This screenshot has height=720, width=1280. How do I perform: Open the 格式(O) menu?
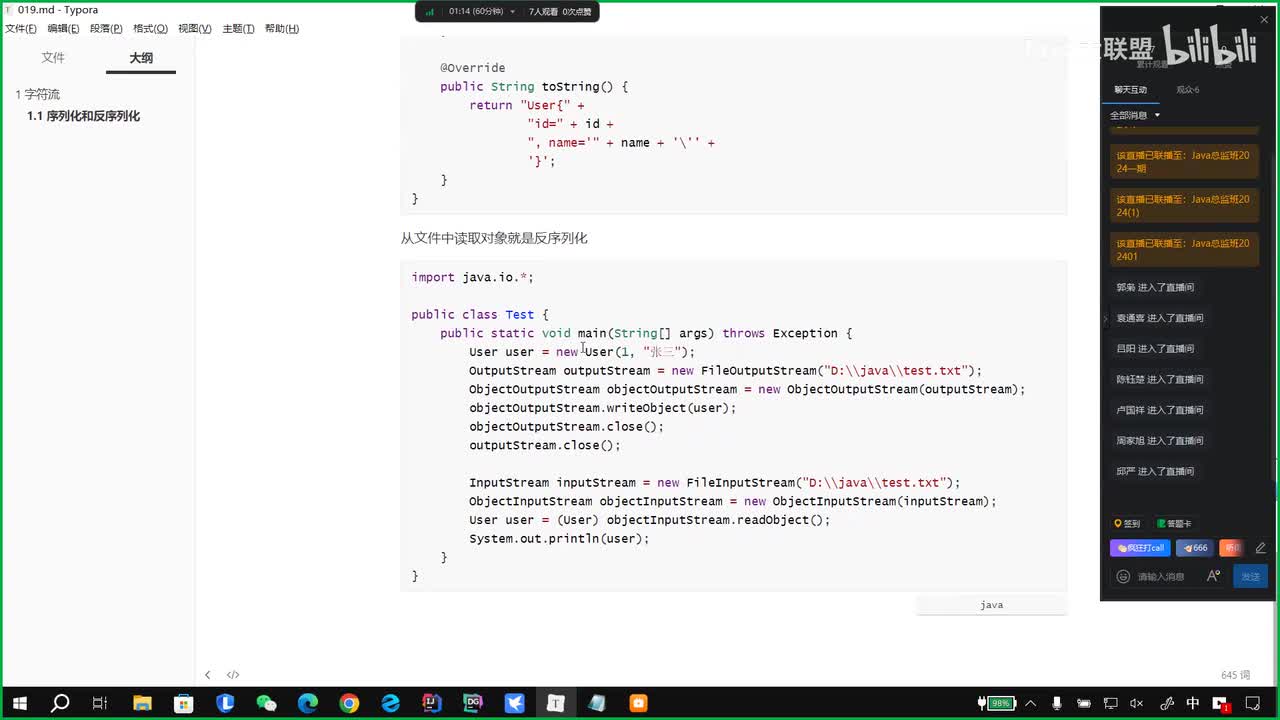point(150,29)
